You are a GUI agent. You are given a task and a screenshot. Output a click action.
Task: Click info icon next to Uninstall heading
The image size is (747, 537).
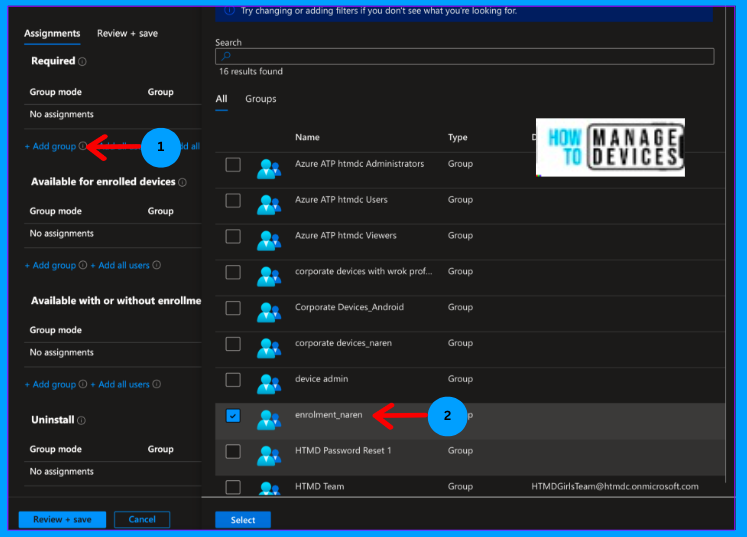point(81,420)
